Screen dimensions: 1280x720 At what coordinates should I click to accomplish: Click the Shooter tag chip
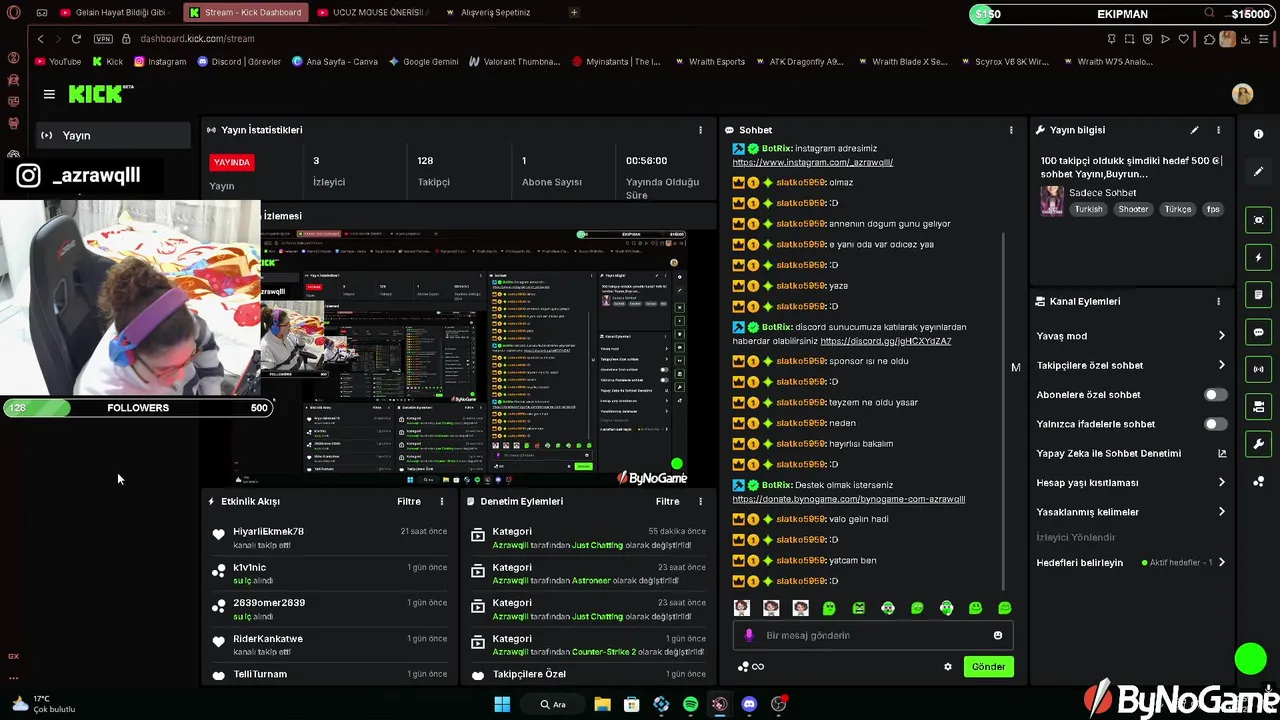pyautogui.click(x=1133, y=209)
